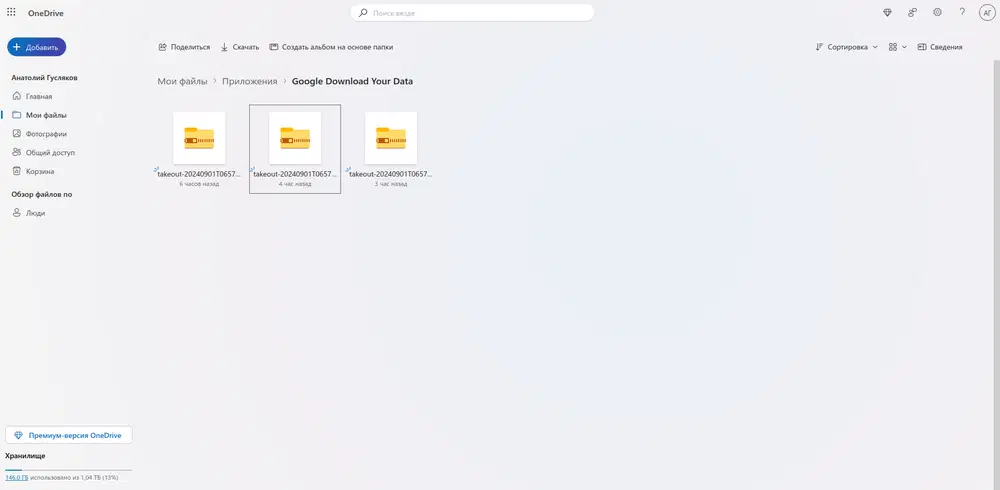Image resolution: width=1000 pixels, height=490 pixels.
Task: Focus the "Поиск везде" search field
Action: [x=472, y=13]
